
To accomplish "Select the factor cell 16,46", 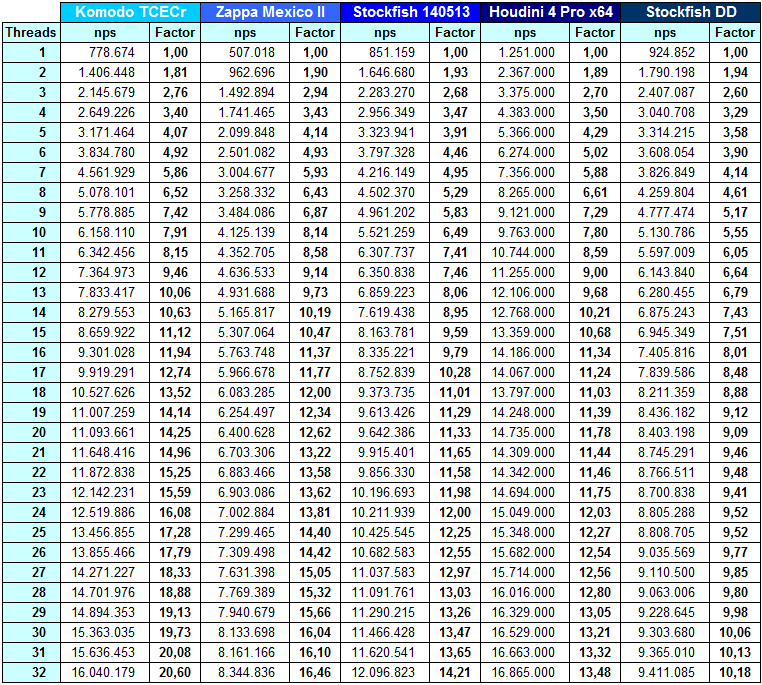I will pyautogui.click(x=315, y=672).
